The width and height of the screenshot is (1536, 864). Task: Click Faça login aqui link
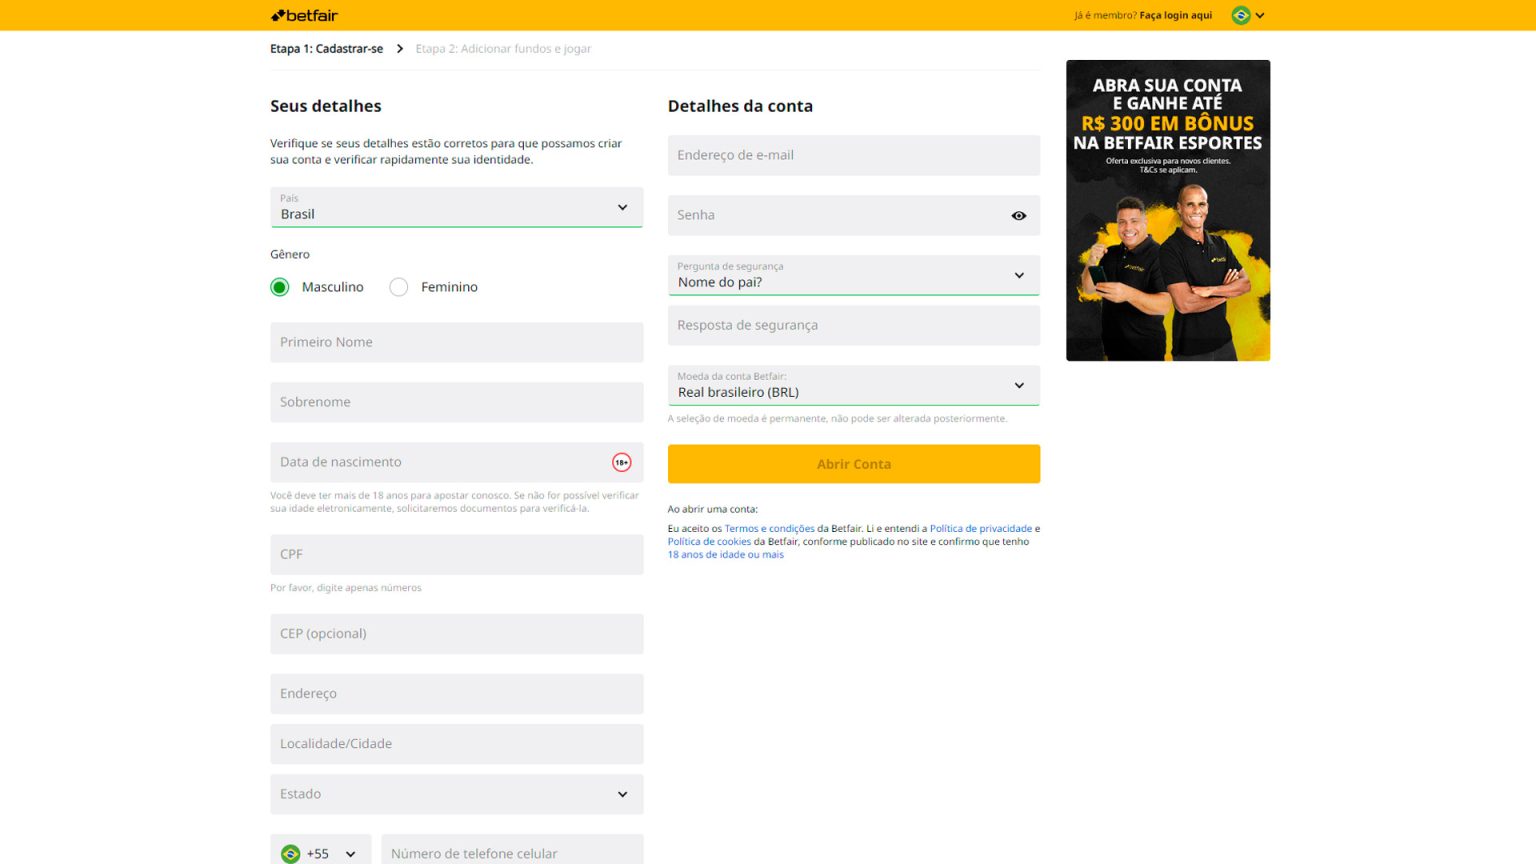pyautogui.click(x=1175, y=15)
